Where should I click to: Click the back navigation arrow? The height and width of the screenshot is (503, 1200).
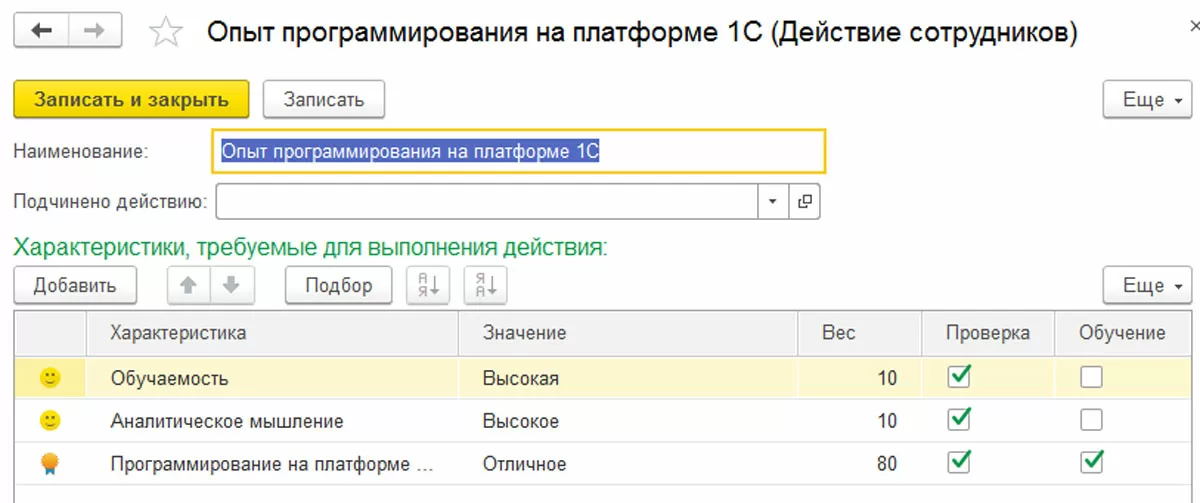click(x=42, y=31)
